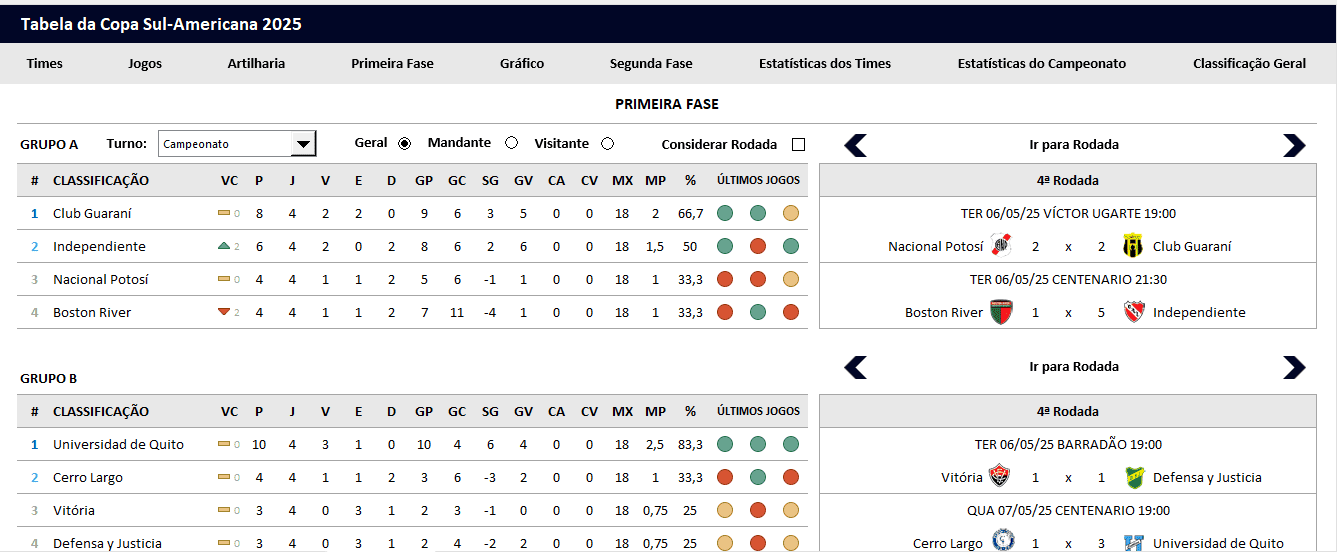The width and height of the screenshot is (1337, 552).
Task: Switch to Segunda Fase tab
Action: 651,63
